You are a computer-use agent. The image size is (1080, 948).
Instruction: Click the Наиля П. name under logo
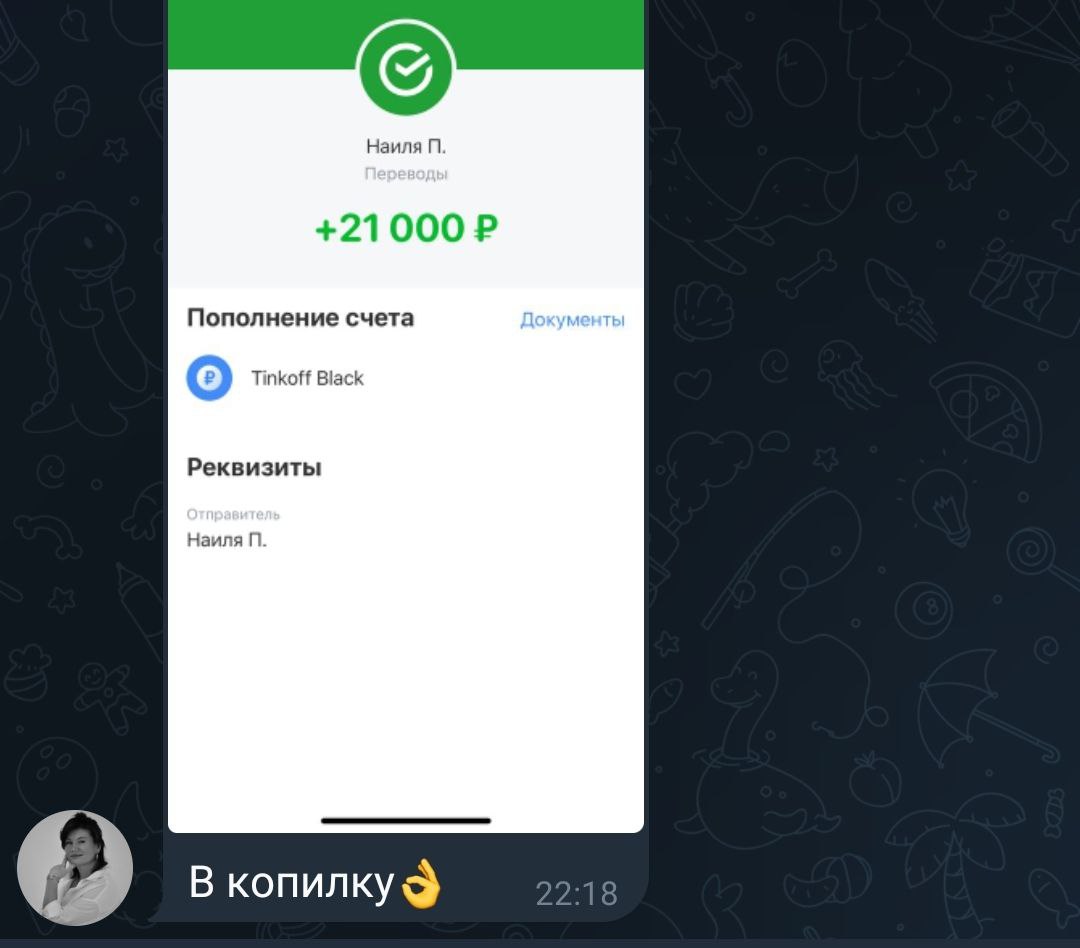(406, 146)
